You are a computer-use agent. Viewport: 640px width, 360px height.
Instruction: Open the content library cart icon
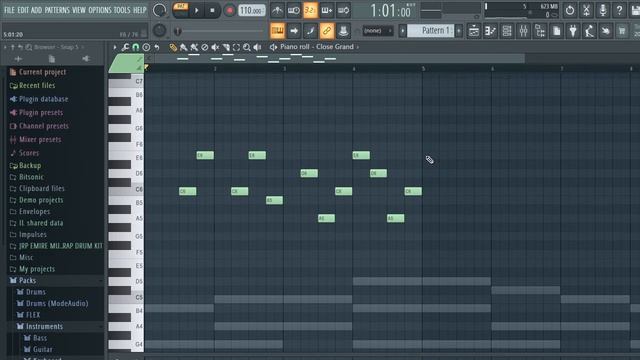622,31
